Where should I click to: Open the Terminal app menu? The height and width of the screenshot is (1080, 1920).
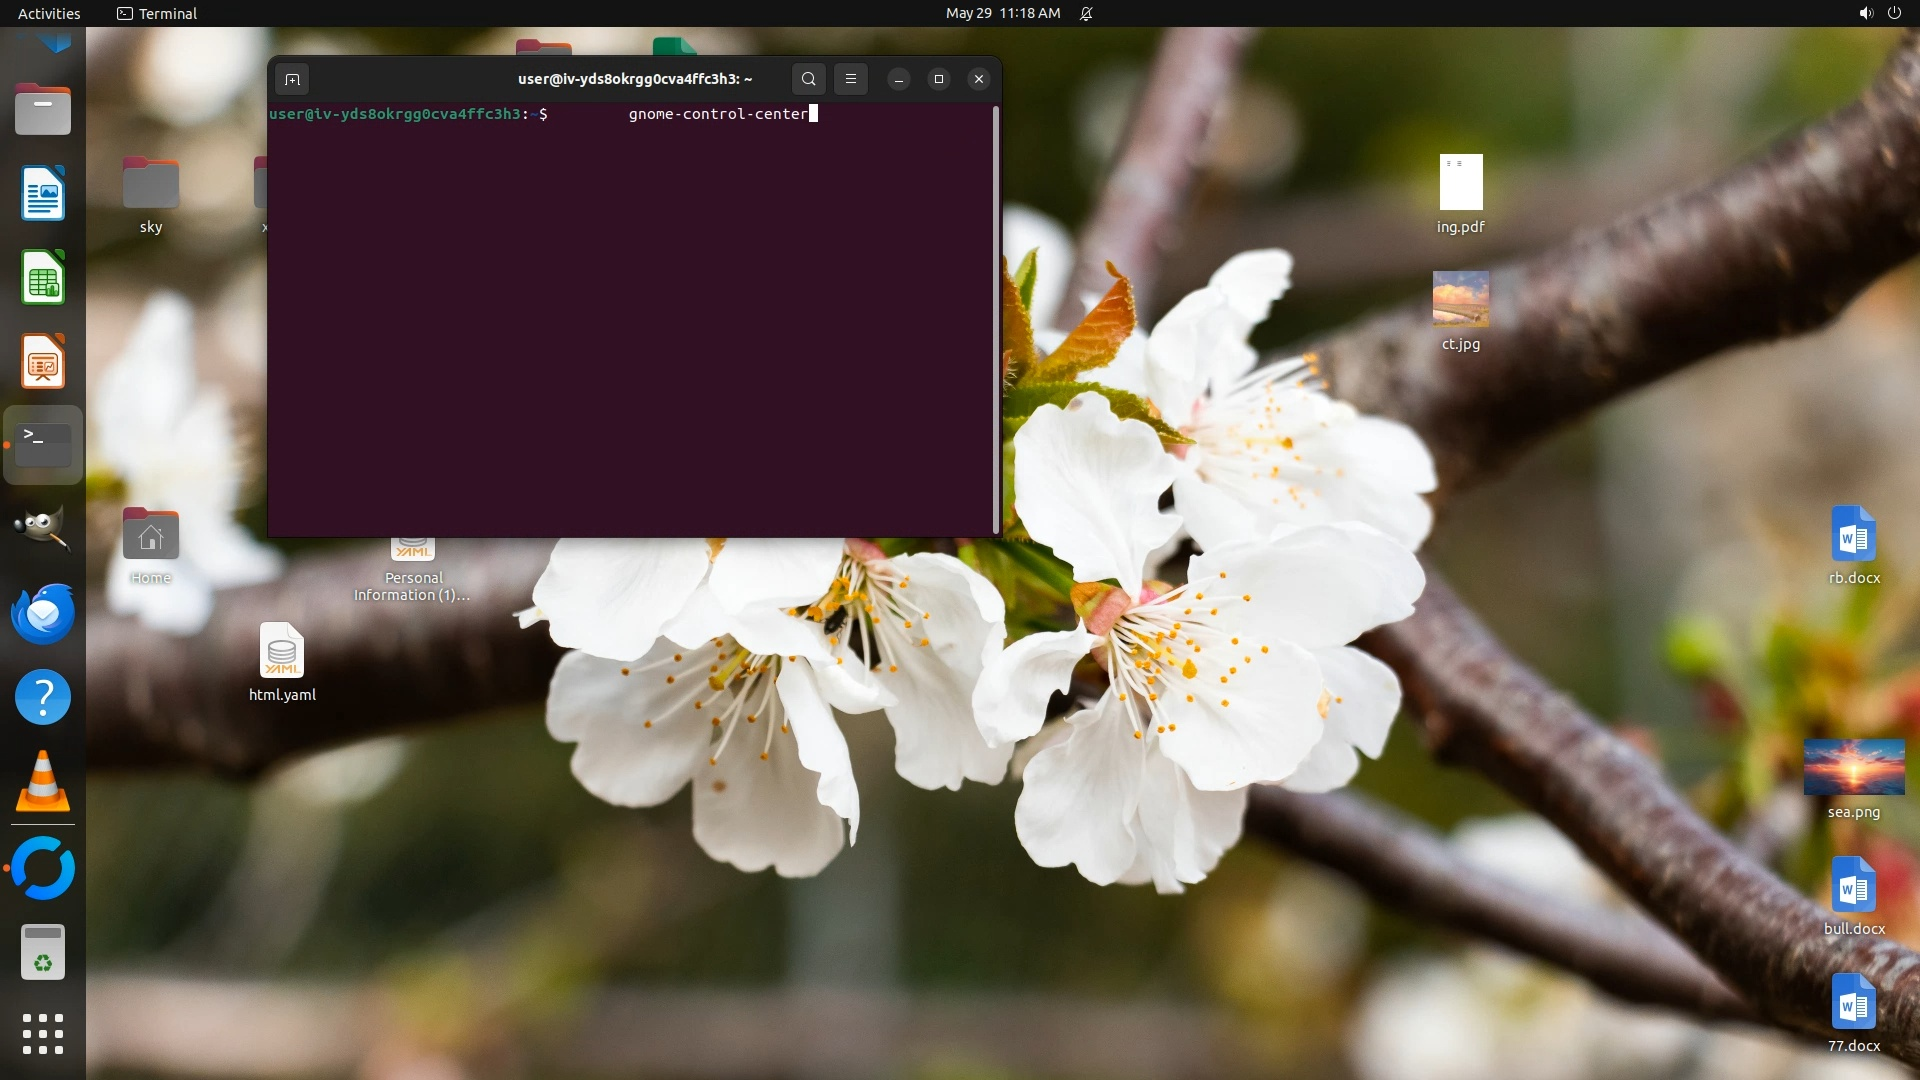(157, 13)
